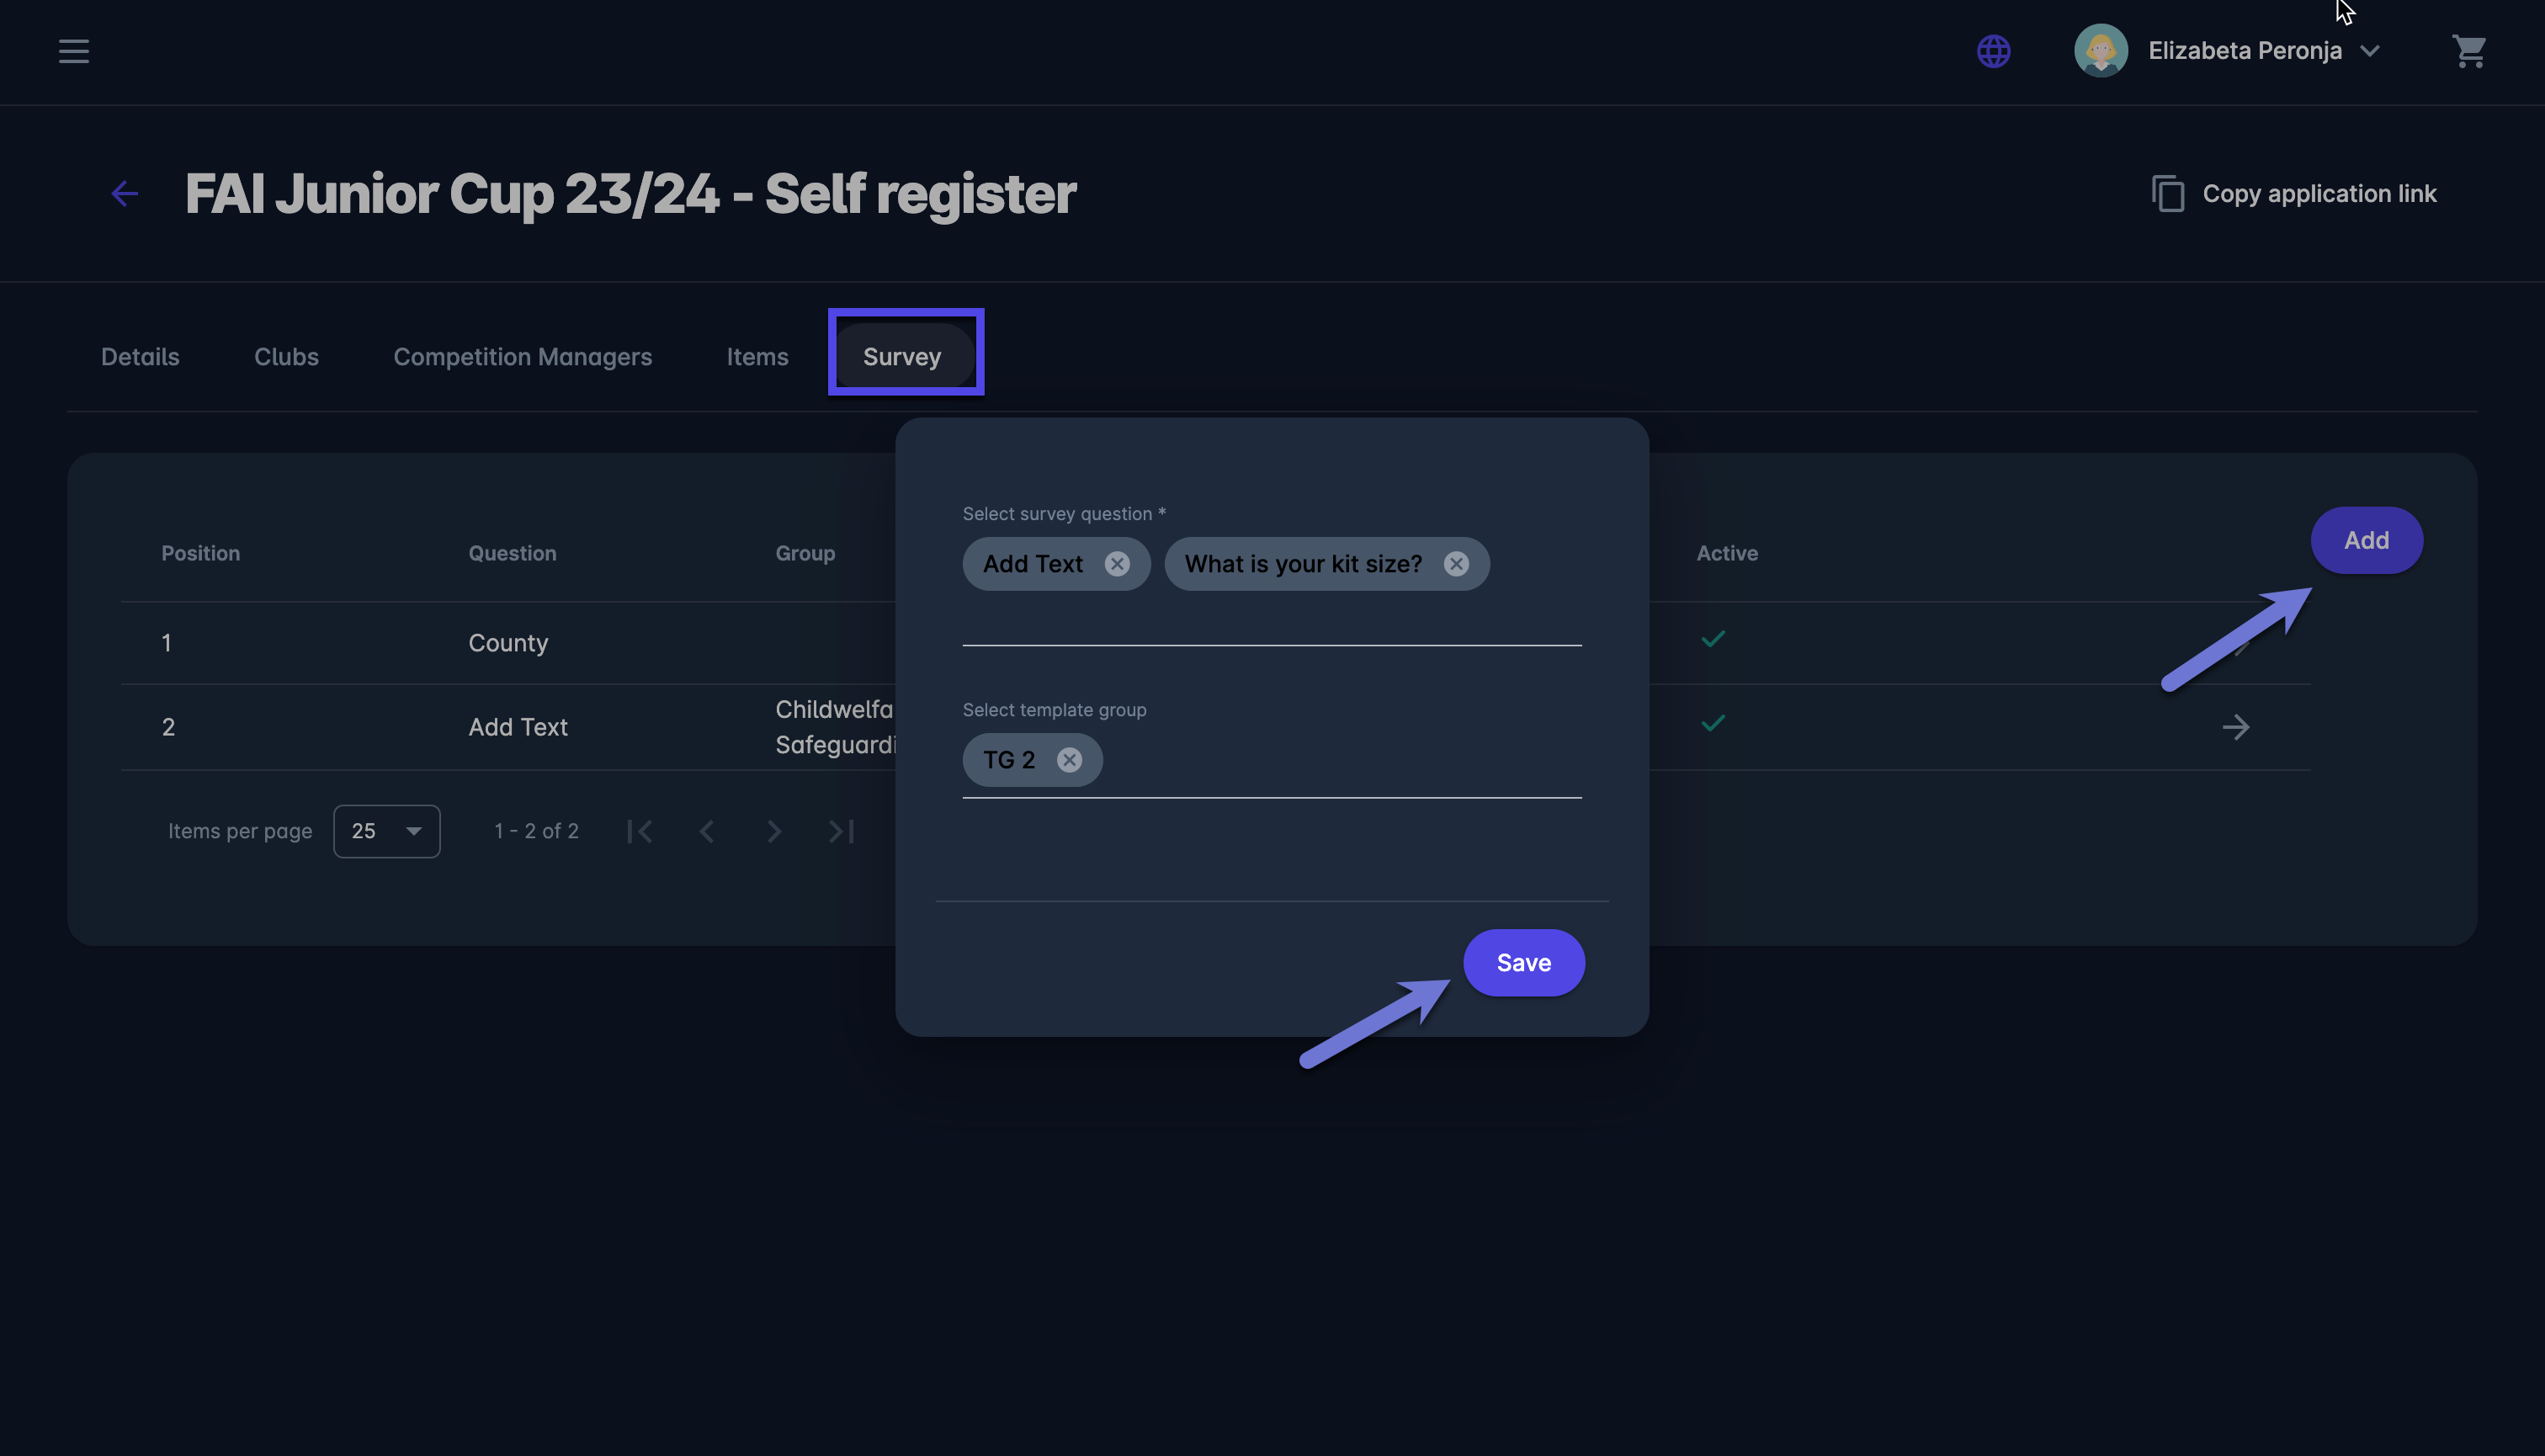The image size is (2545, 1456).
Task: Click the globe language icon
Action: [x=1993, y=51]
